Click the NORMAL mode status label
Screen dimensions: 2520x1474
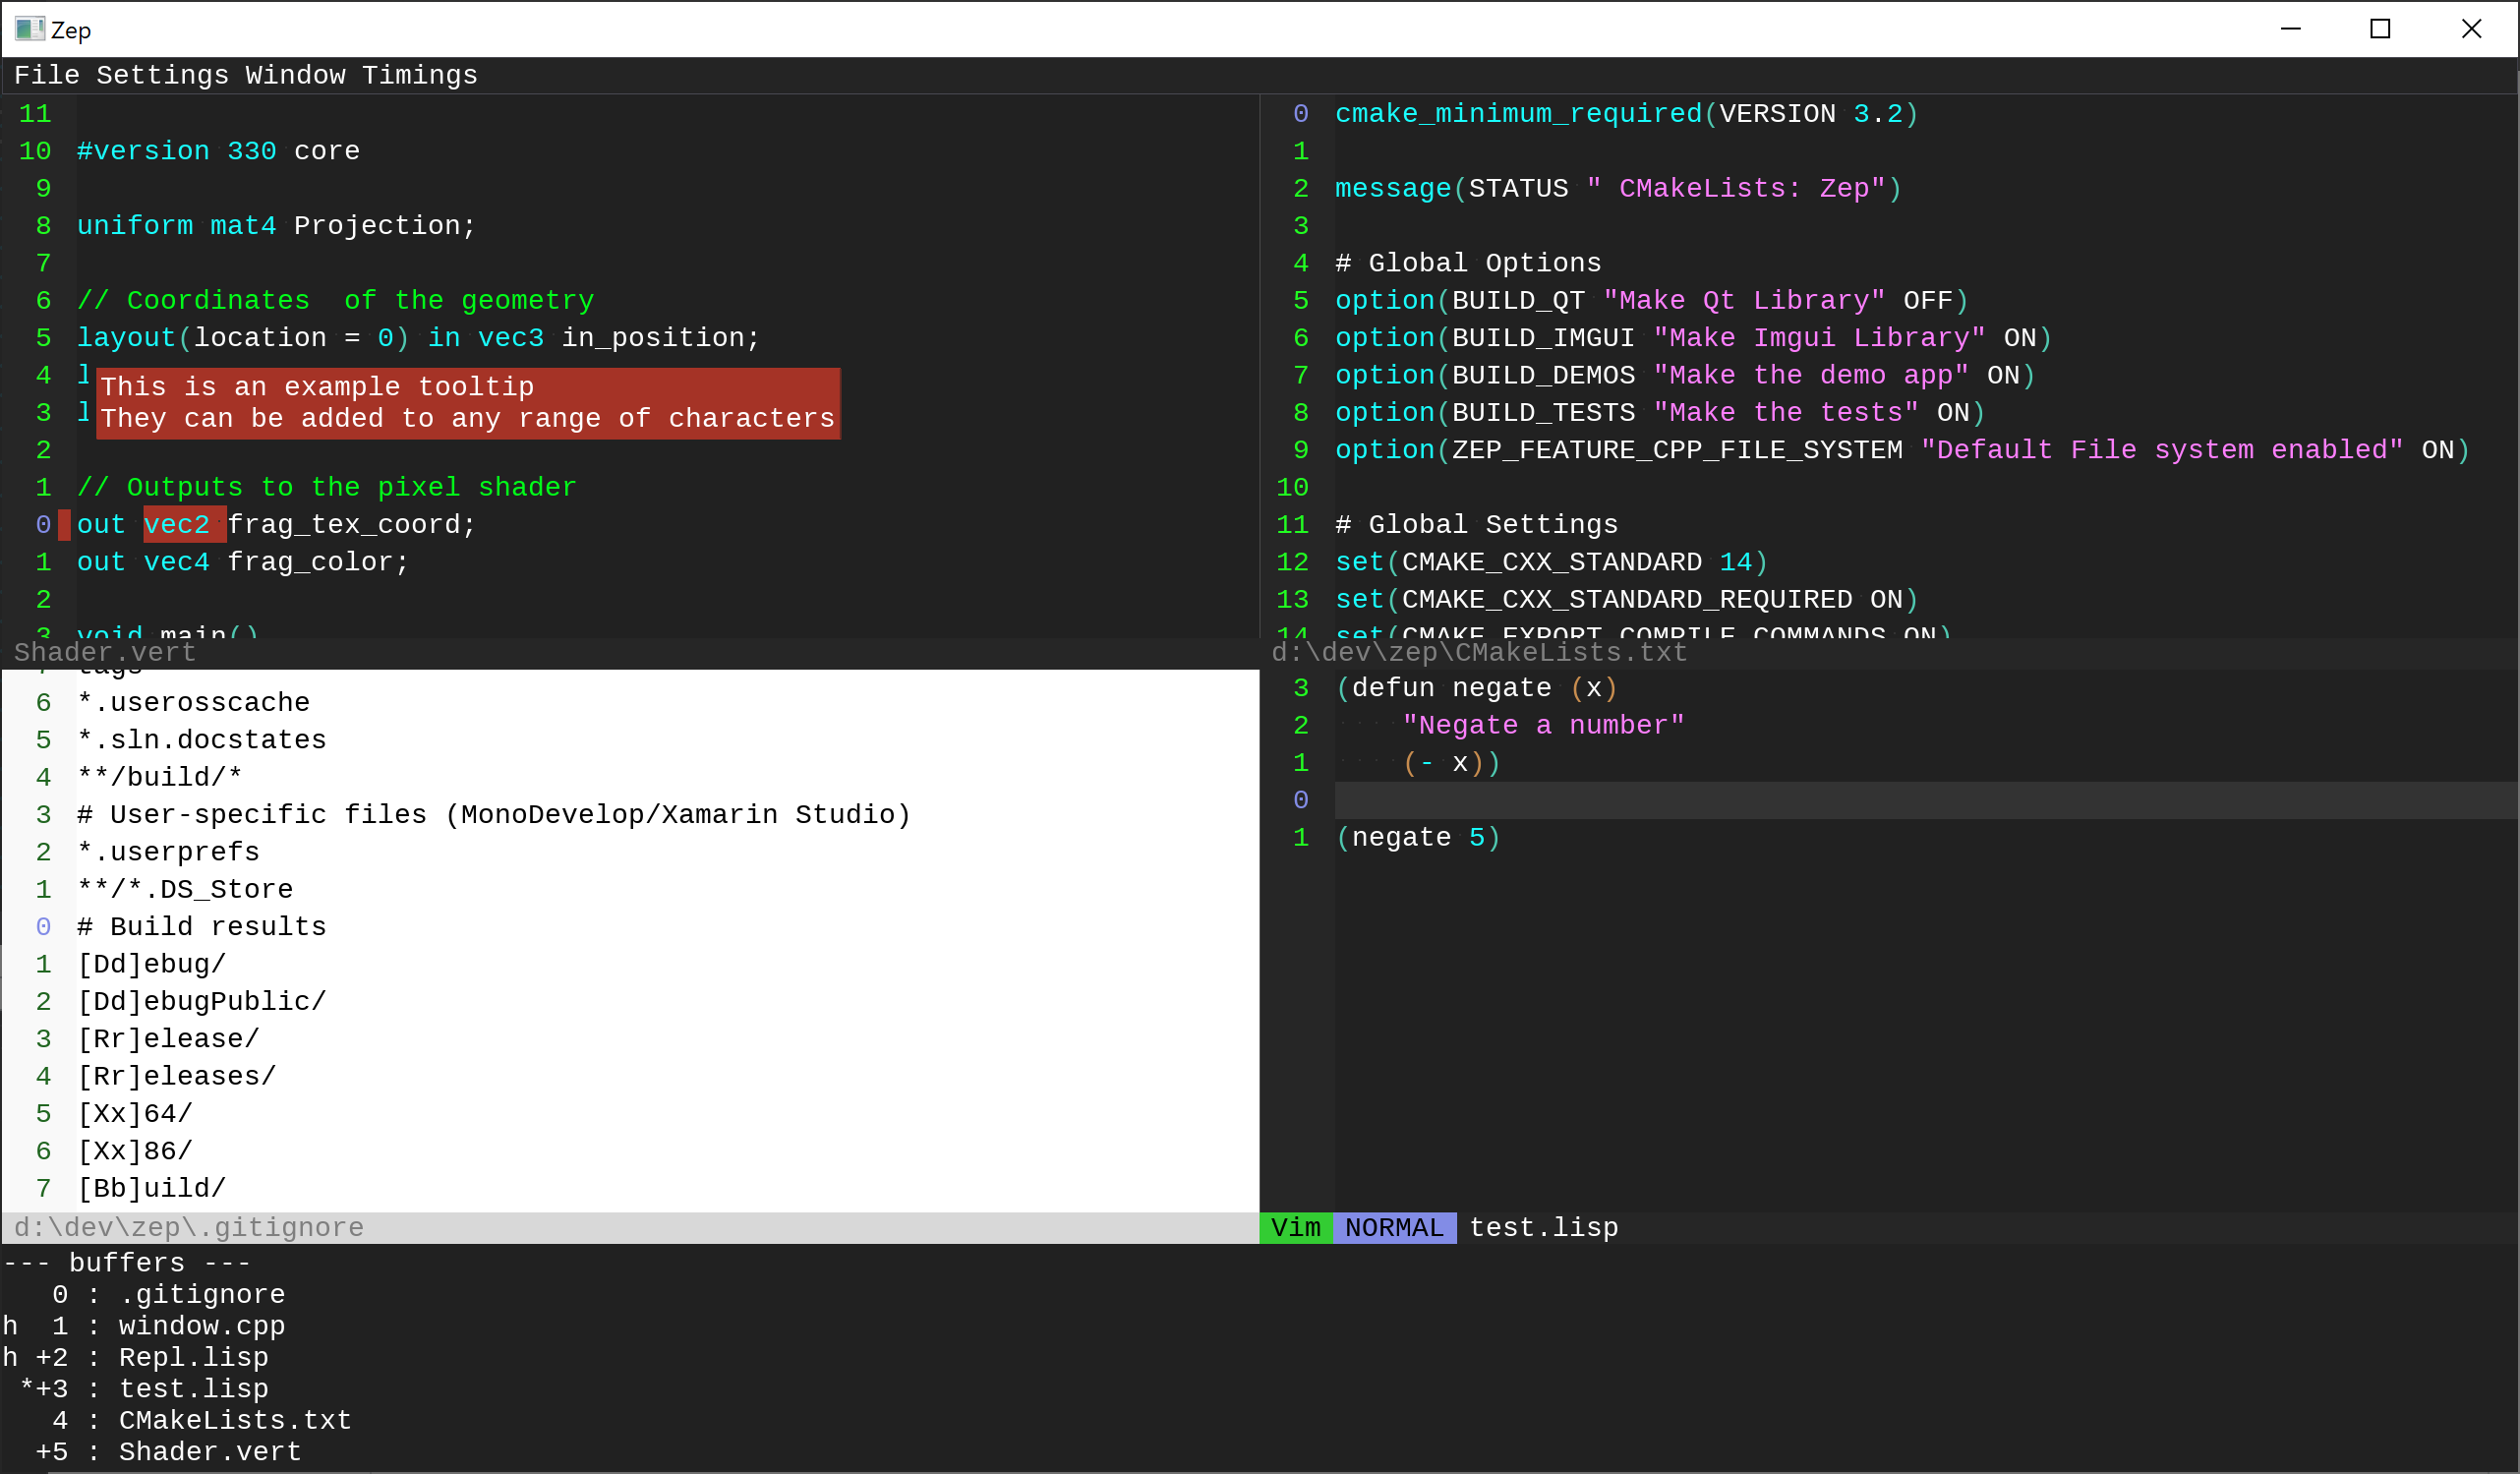point(1394,1227)
